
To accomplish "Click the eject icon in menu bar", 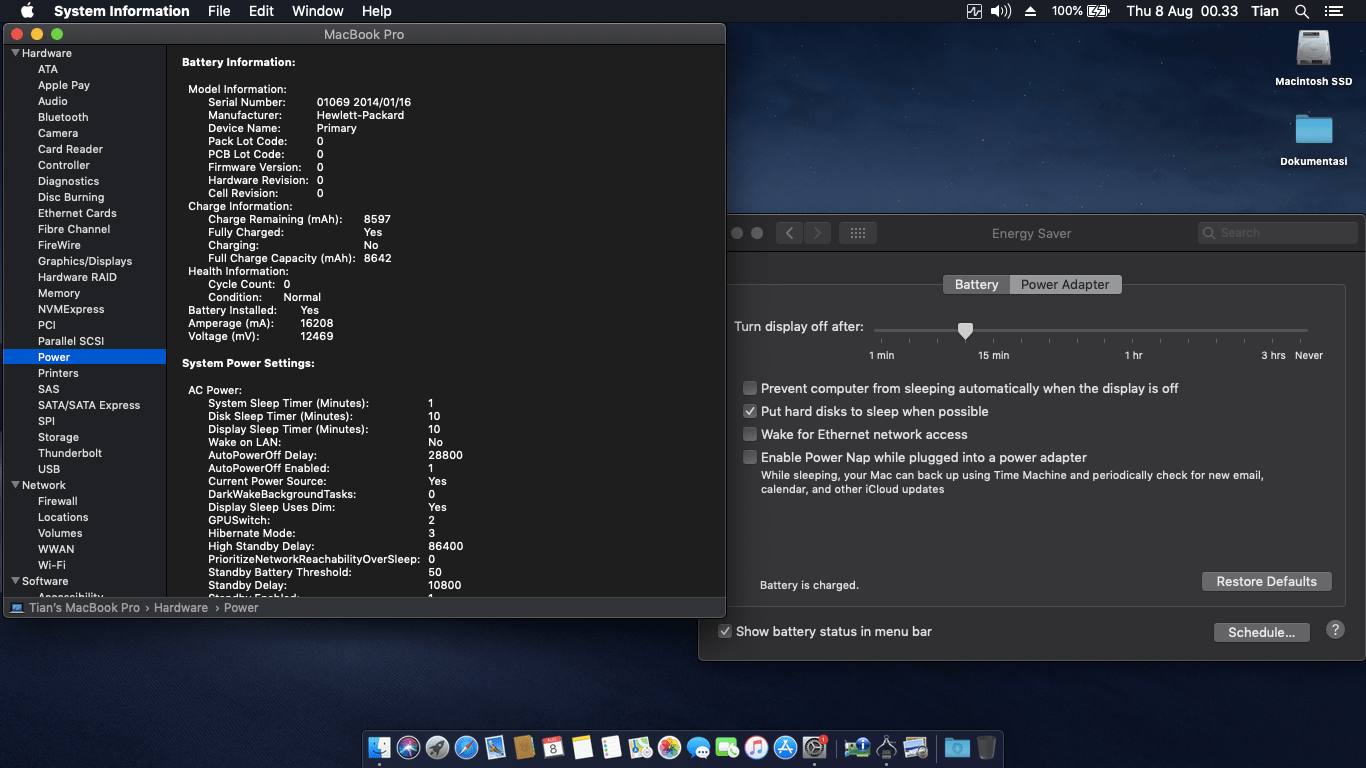I will [1030, 11].
